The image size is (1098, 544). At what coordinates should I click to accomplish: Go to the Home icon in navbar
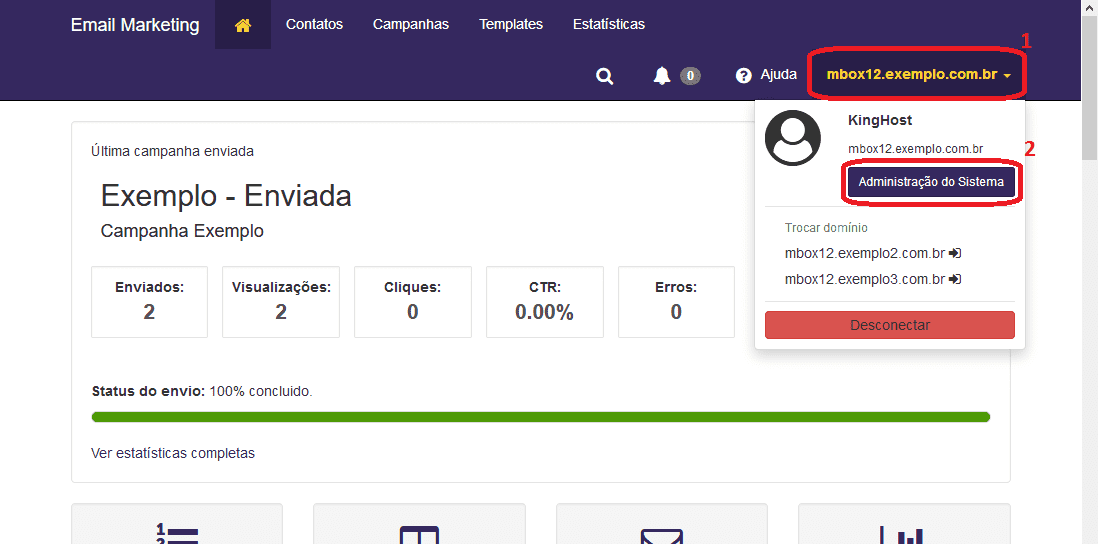click(243, 25)
